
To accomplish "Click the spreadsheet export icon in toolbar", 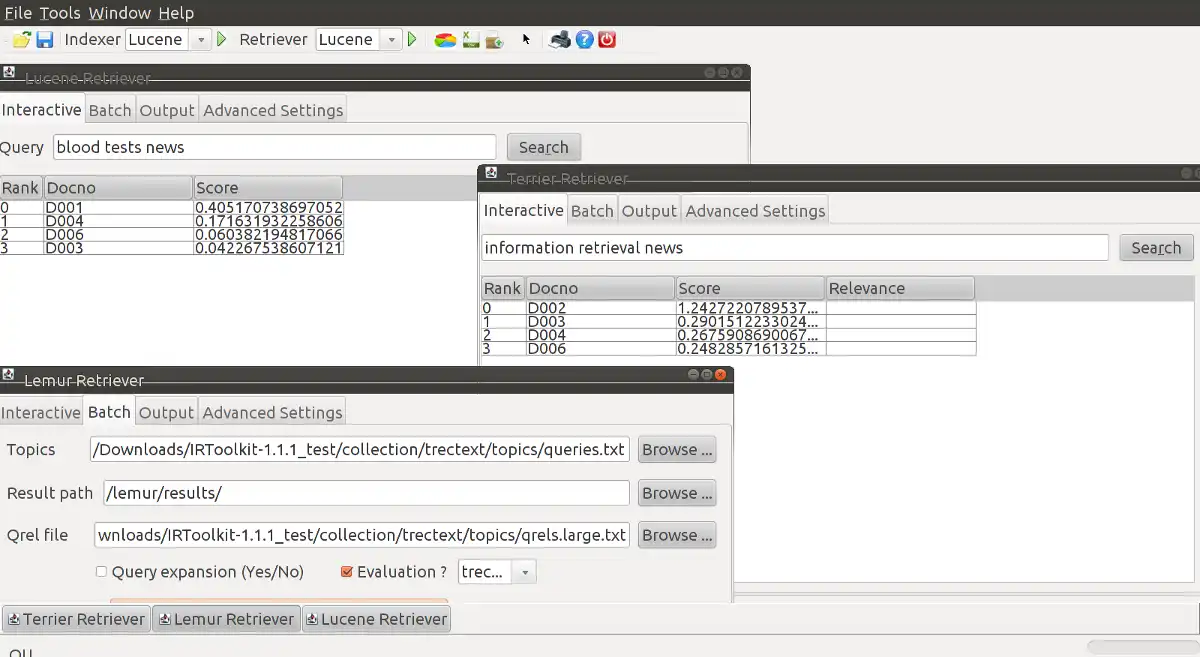I will click(470, 40).
